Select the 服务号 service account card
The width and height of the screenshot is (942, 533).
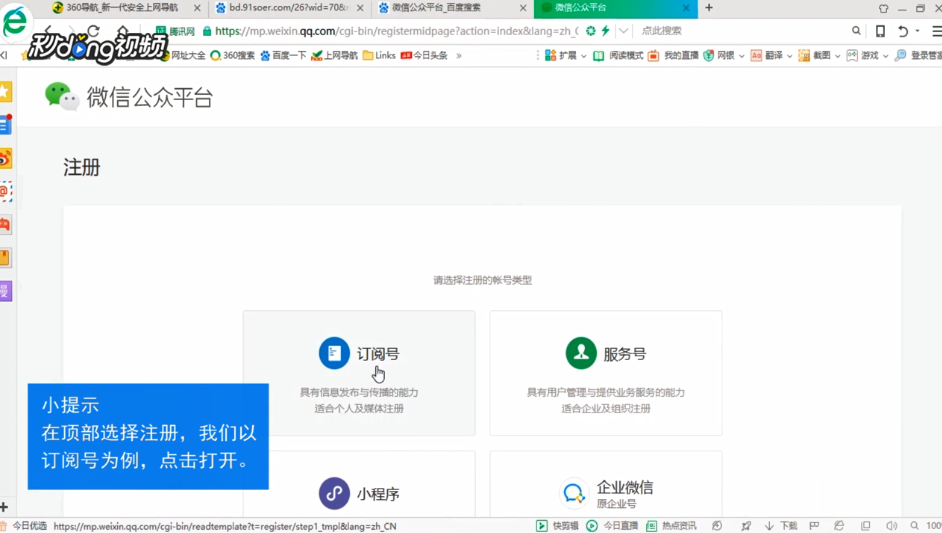(606, 373)
